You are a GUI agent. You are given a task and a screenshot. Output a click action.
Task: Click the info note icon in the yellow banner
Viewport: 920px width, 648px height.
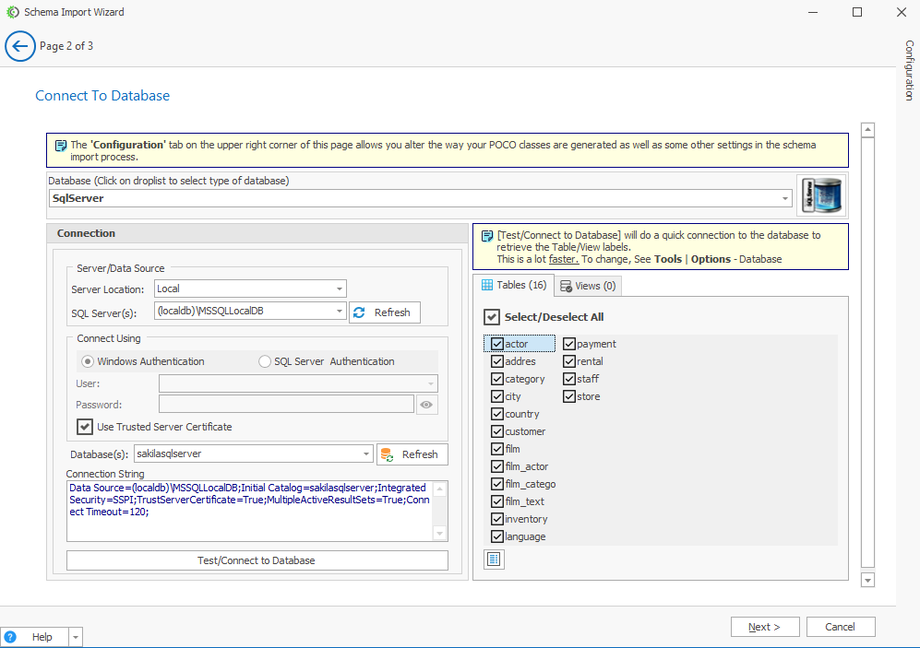click(60, 145)
